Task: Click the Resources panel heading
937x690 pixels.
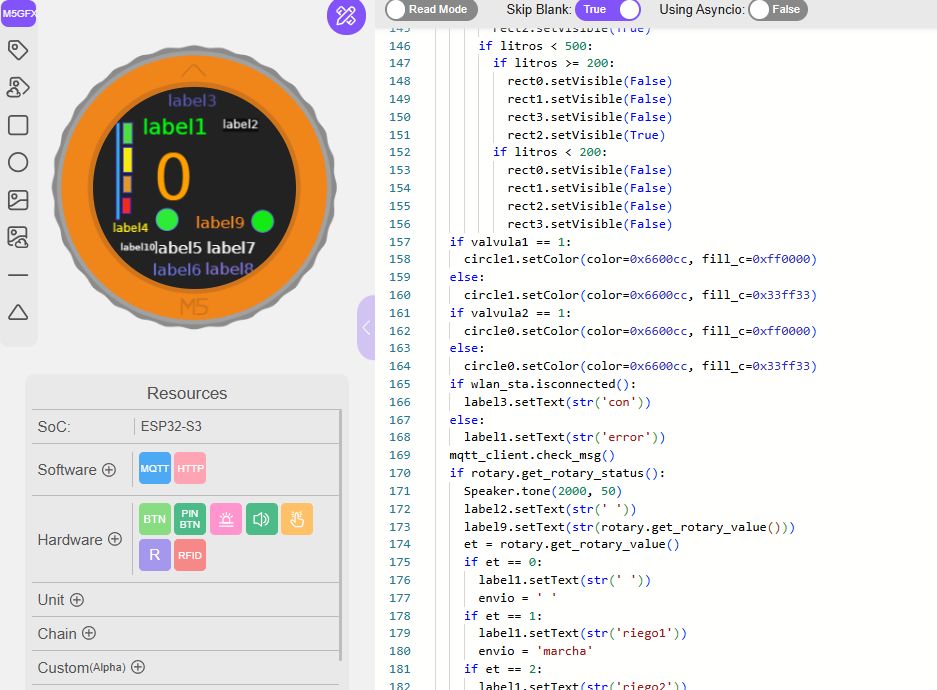Action: click(x=187, y=393)
